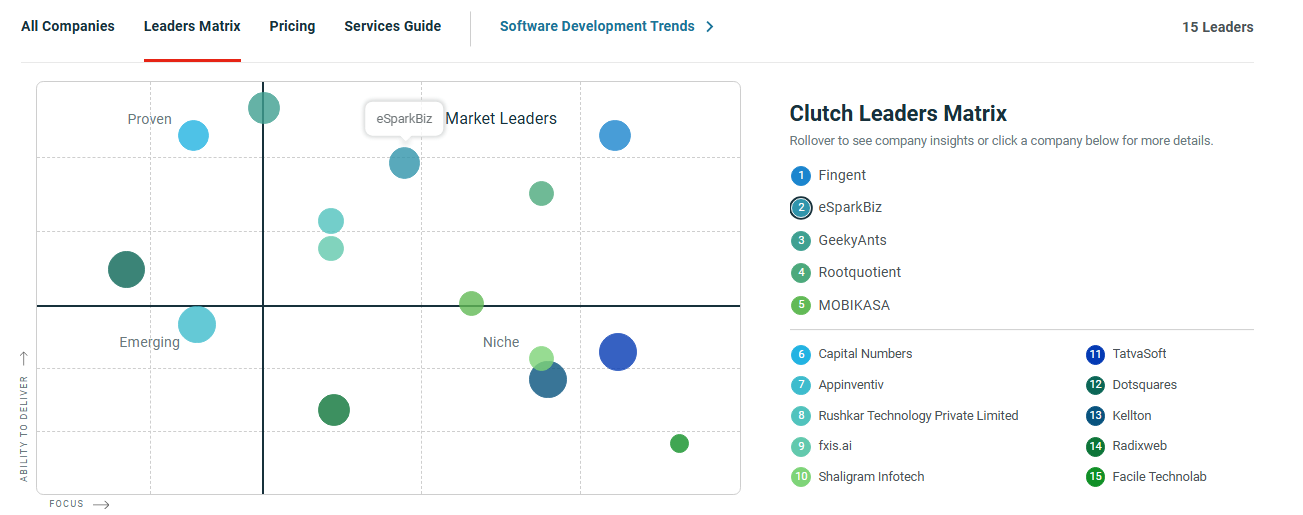Select the Kellton legend name
1303x515 pixels.
click(x=1132, y=416)
